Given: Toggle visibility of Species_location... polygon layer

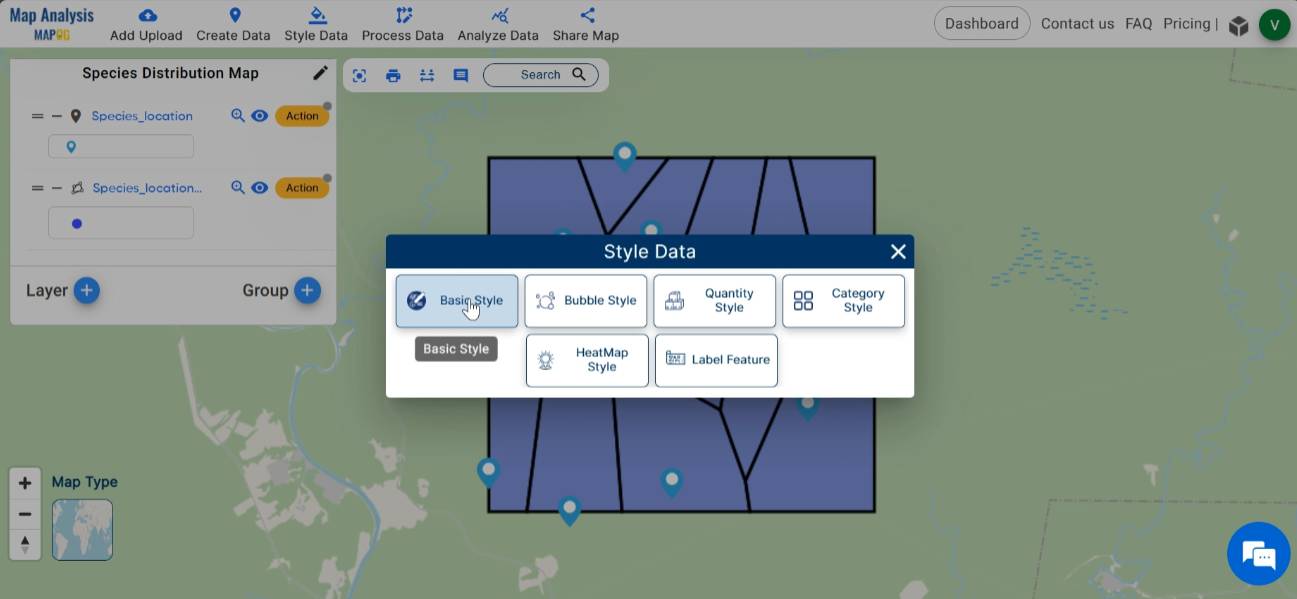Looking at the screenshot, I should pyautogui.click(x=259, y=188).
